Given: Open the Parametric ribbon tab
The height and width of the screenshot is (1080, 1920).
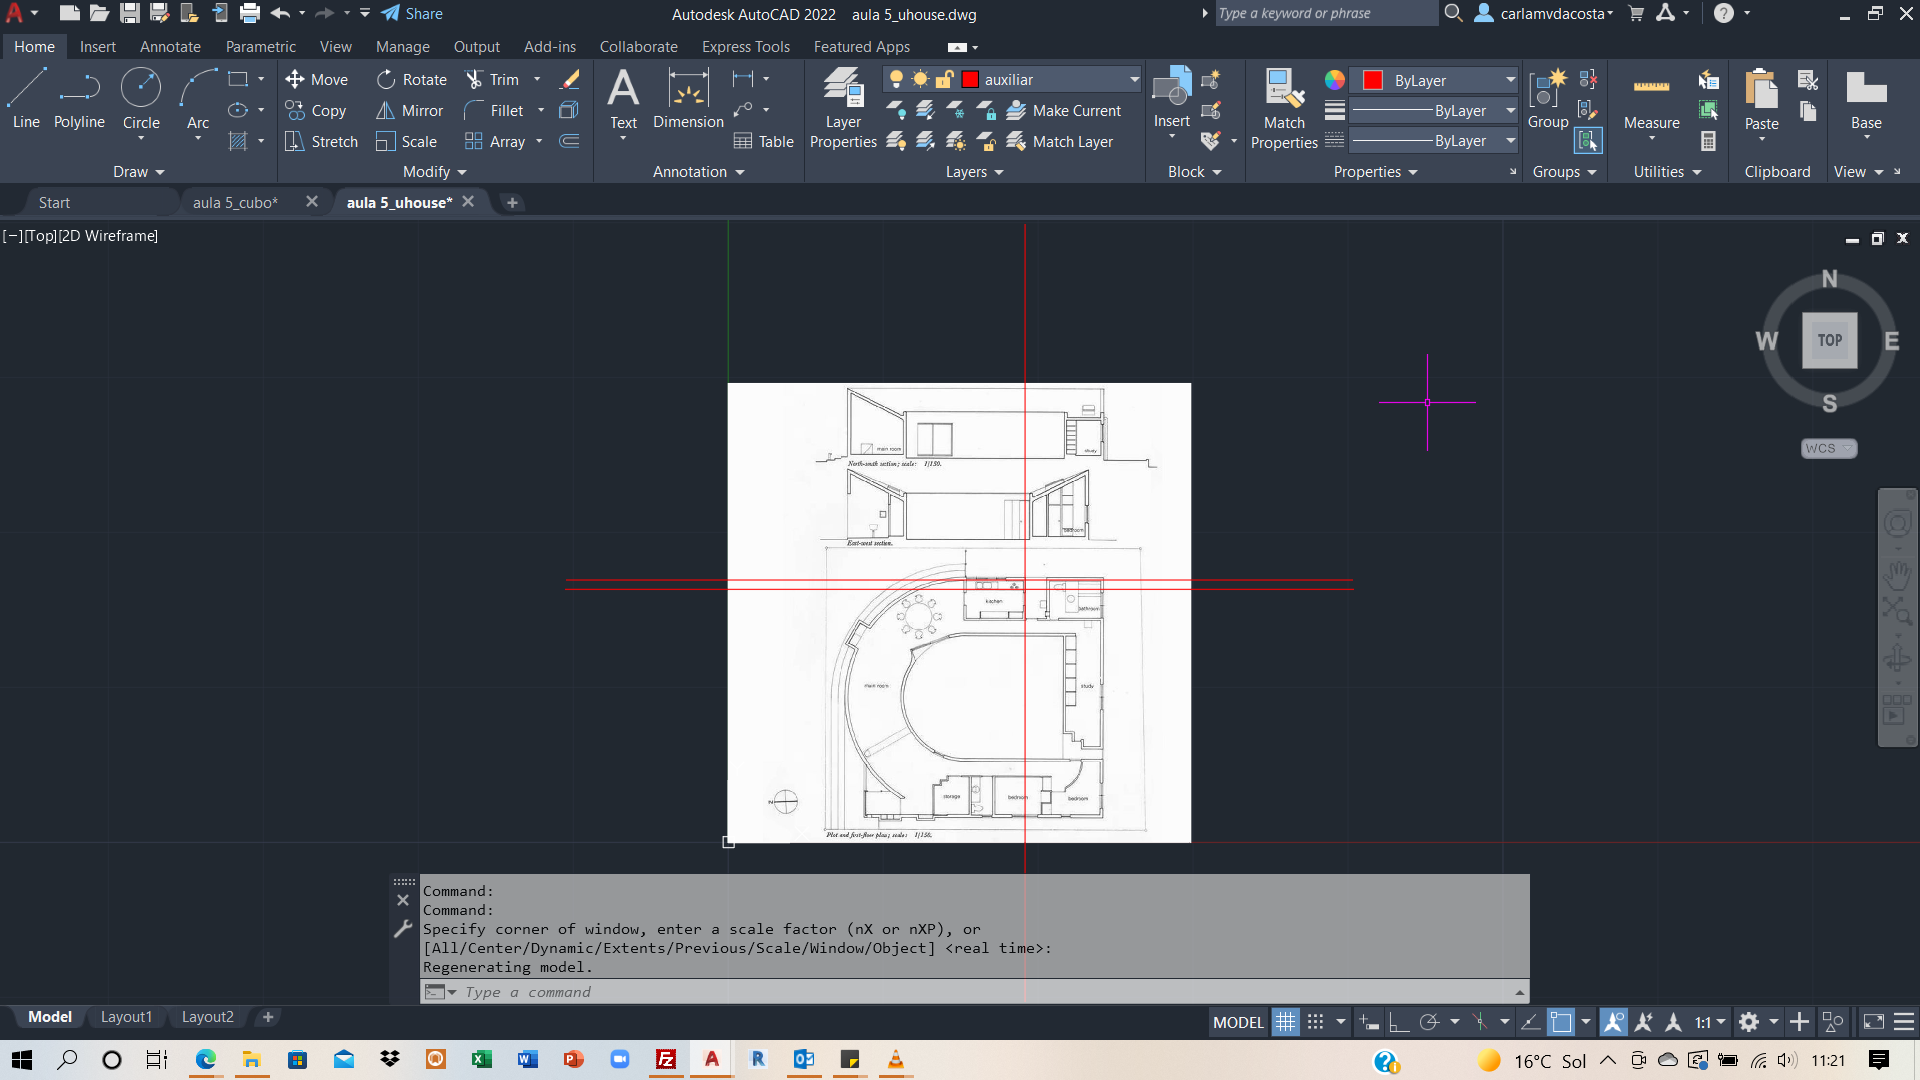Looking at the screenshot, I should pos(260,47).
